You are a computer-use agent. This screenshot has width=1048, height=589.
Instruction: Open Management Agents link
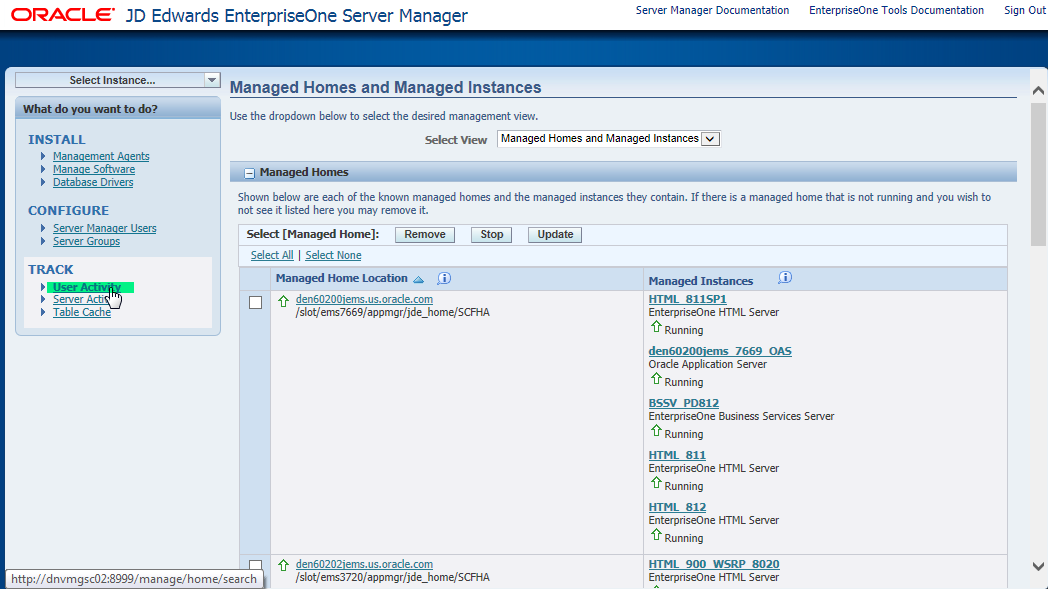[101, 156]
